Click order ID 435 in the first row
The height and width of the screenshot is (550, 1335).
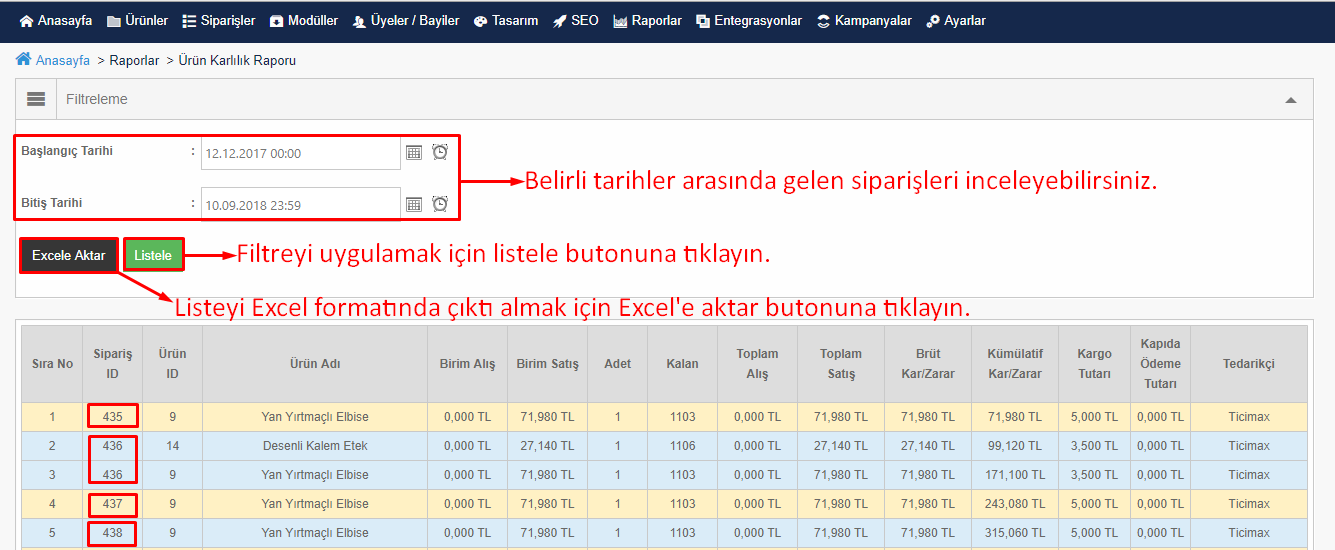113,416
